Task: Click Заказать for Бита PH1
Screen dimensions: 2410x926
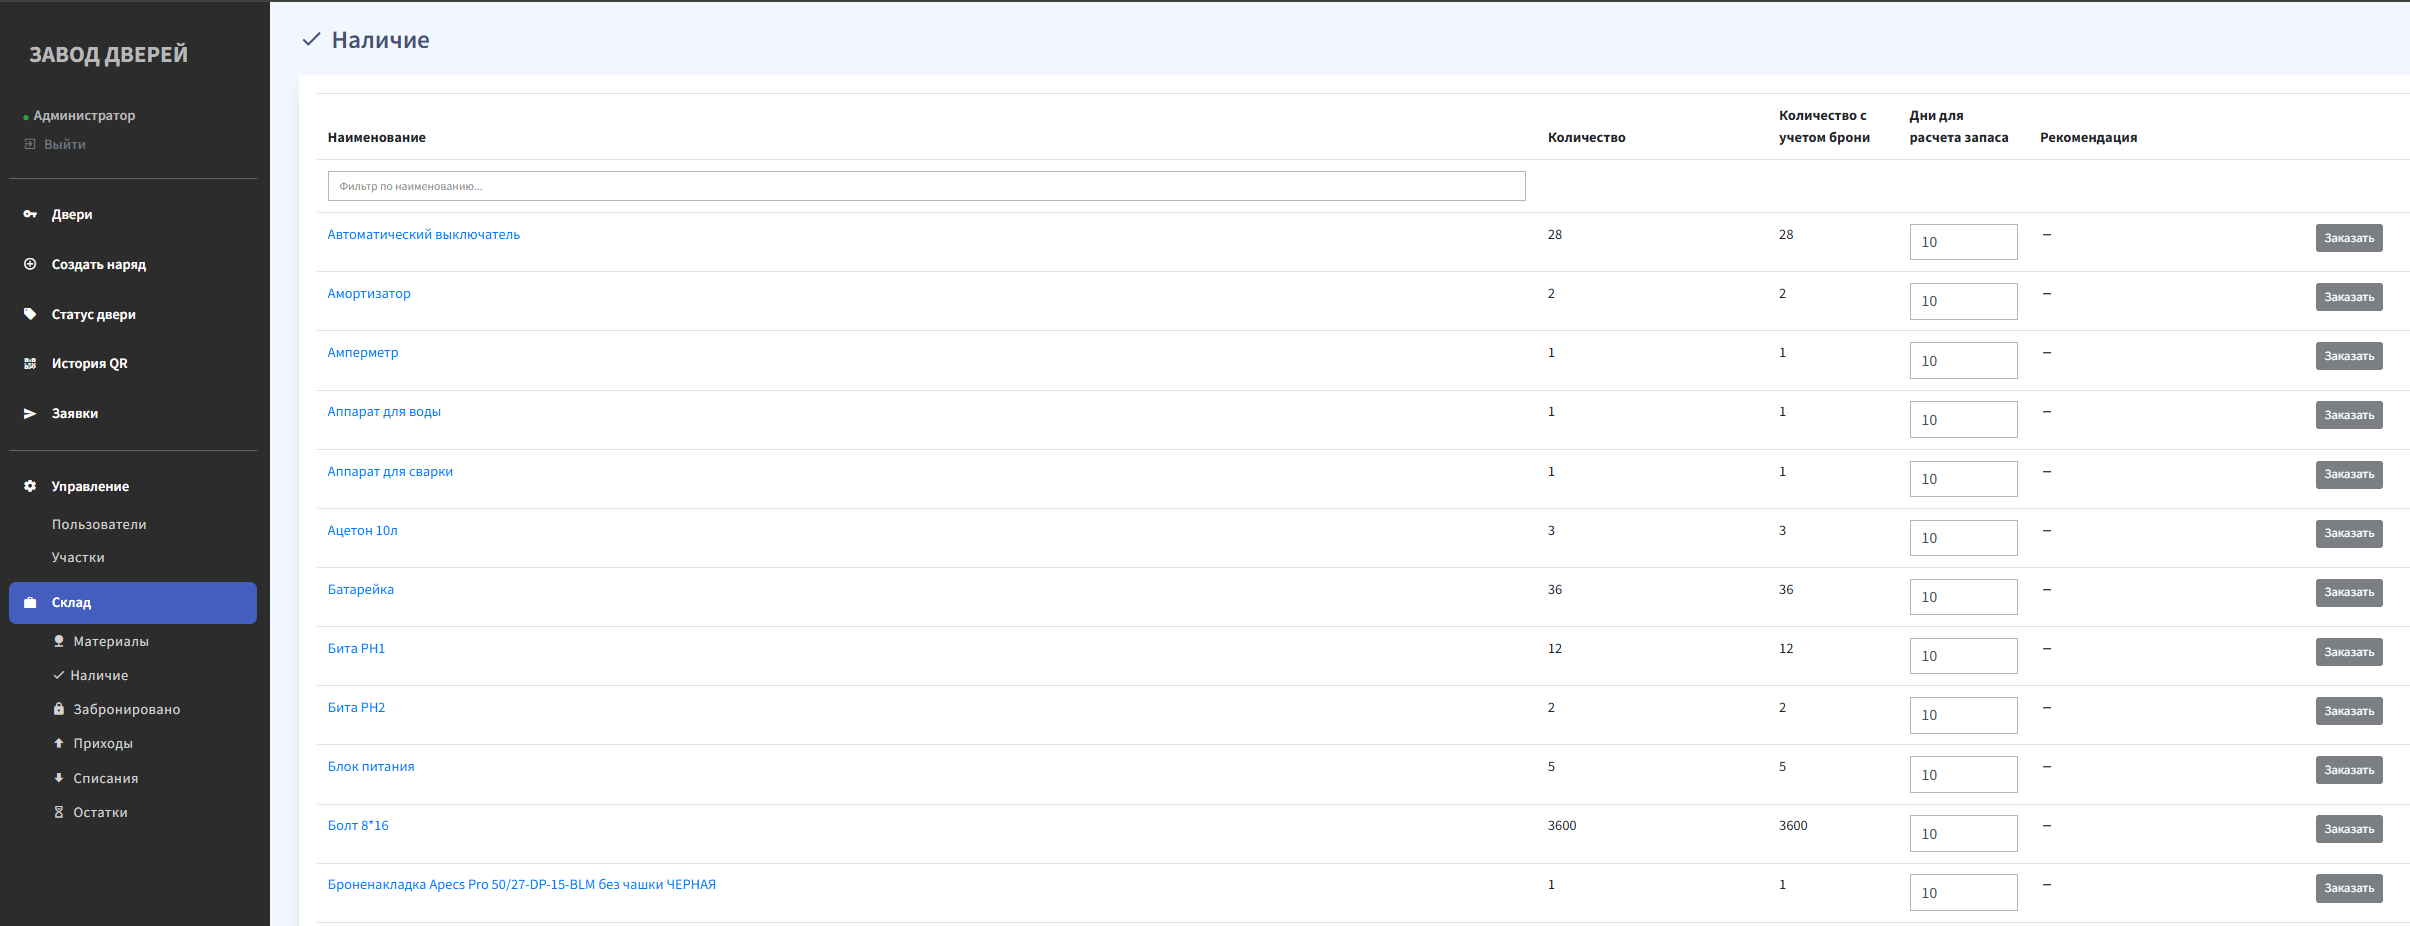Action: tap(2349, 652)
